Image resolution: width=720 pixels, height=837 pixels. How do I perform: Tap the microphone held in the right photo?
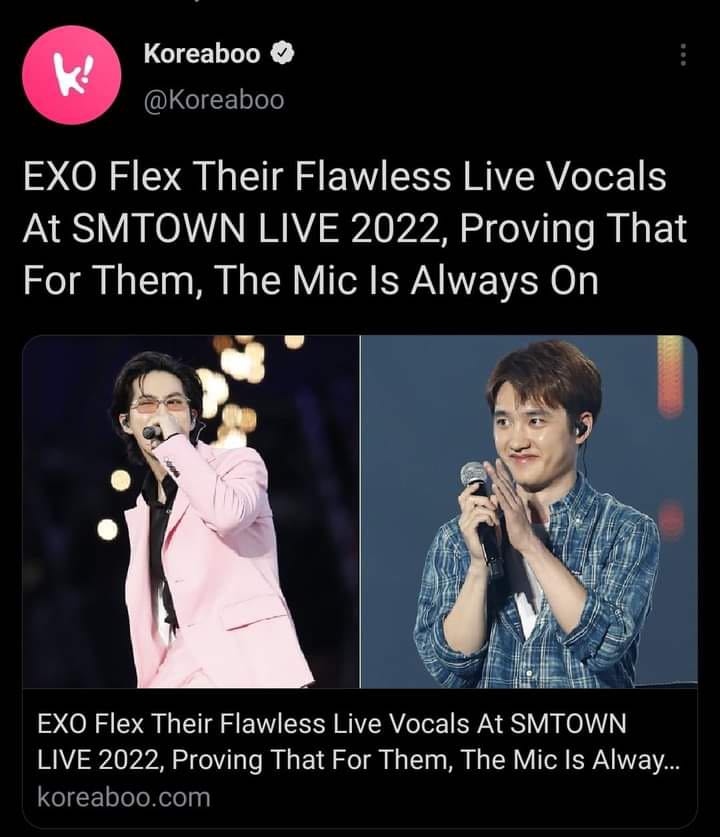(480, 510)
